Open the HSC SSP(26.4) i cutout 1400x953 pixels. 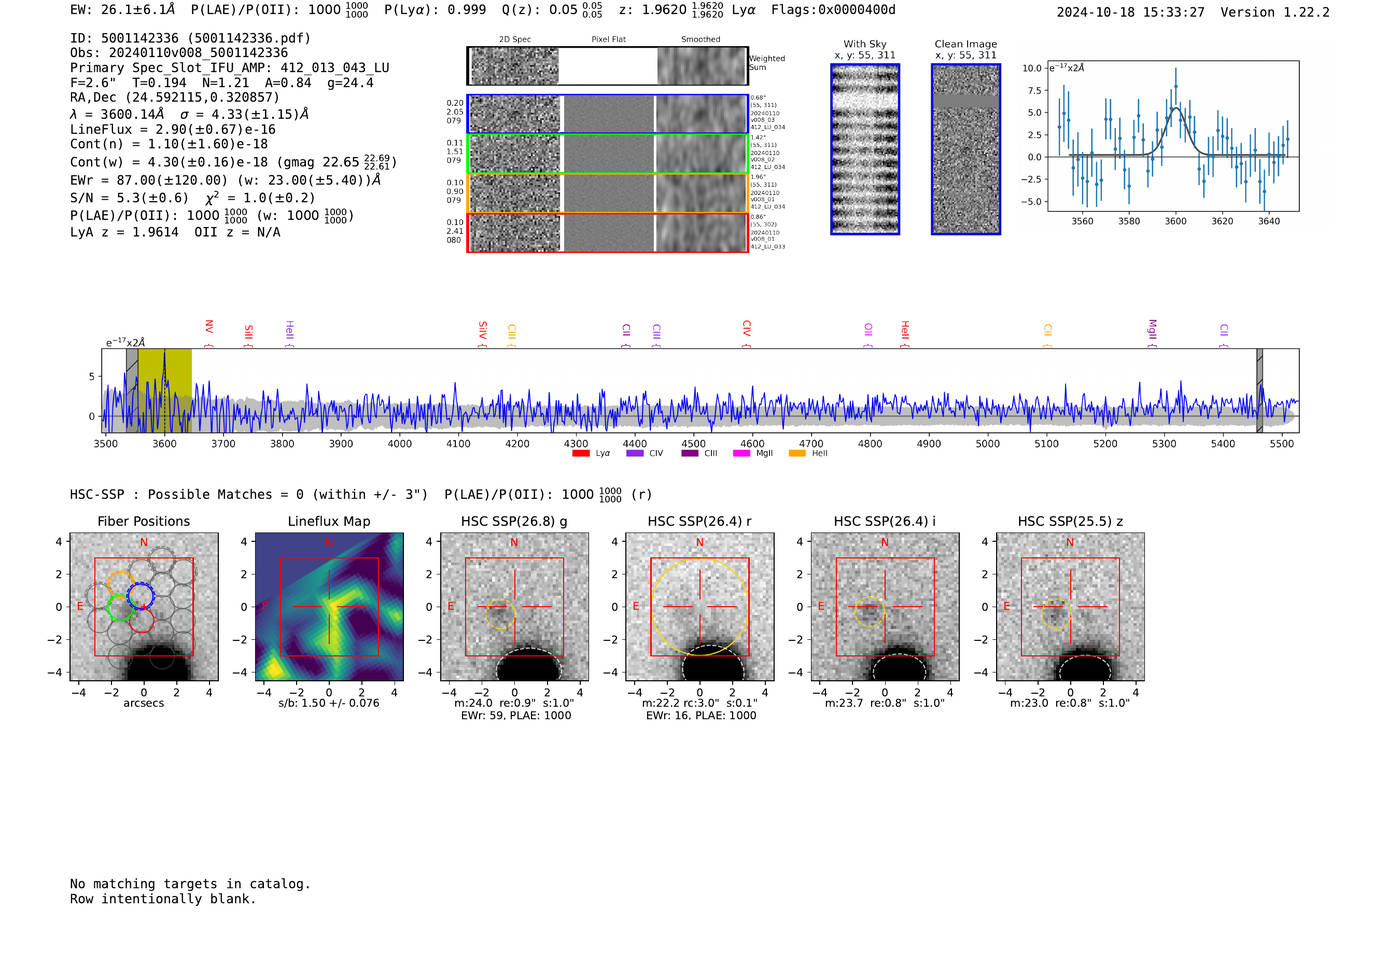pos(885,607)
